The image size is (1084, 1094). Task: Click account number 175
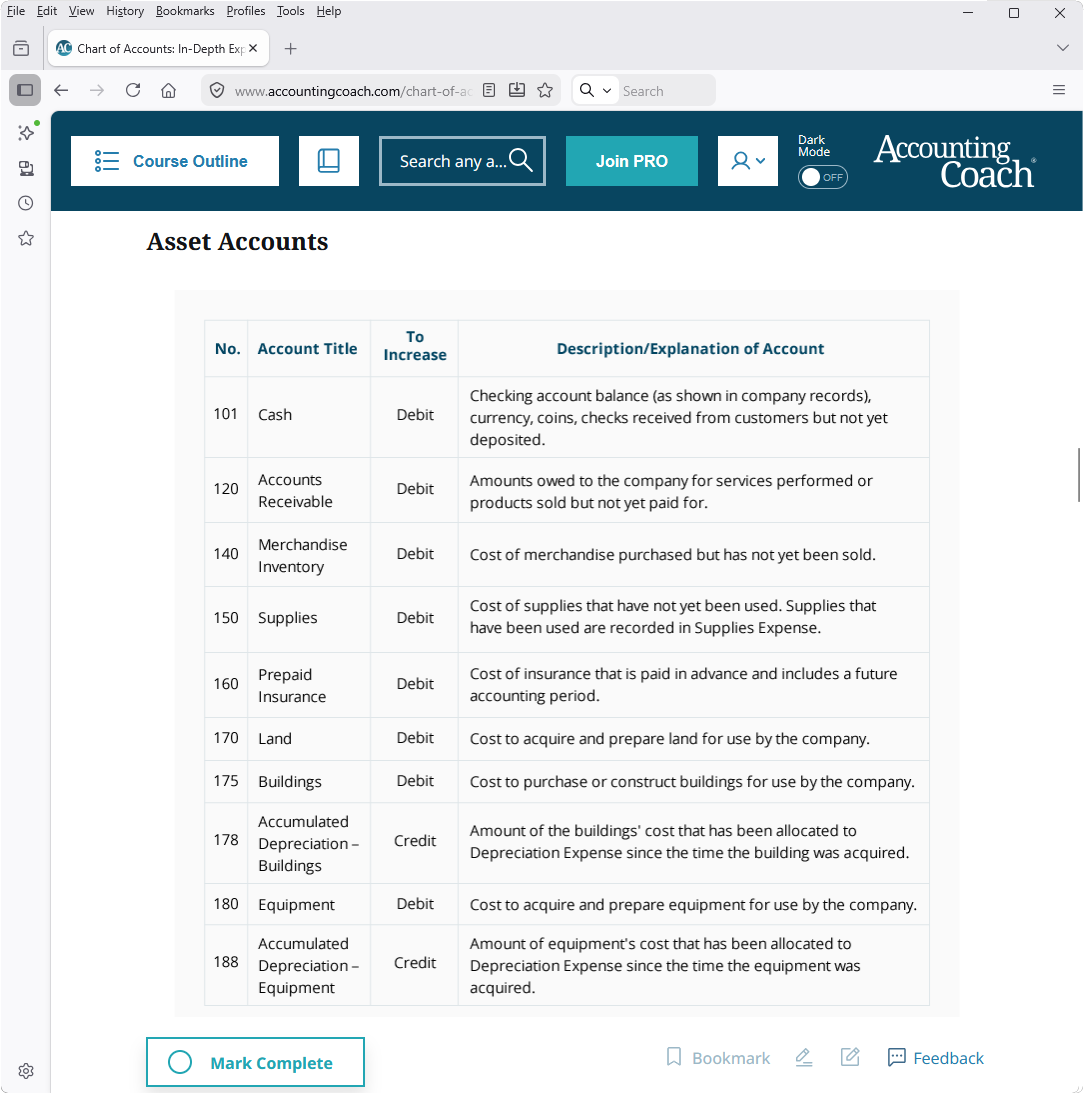pos(225,781)
